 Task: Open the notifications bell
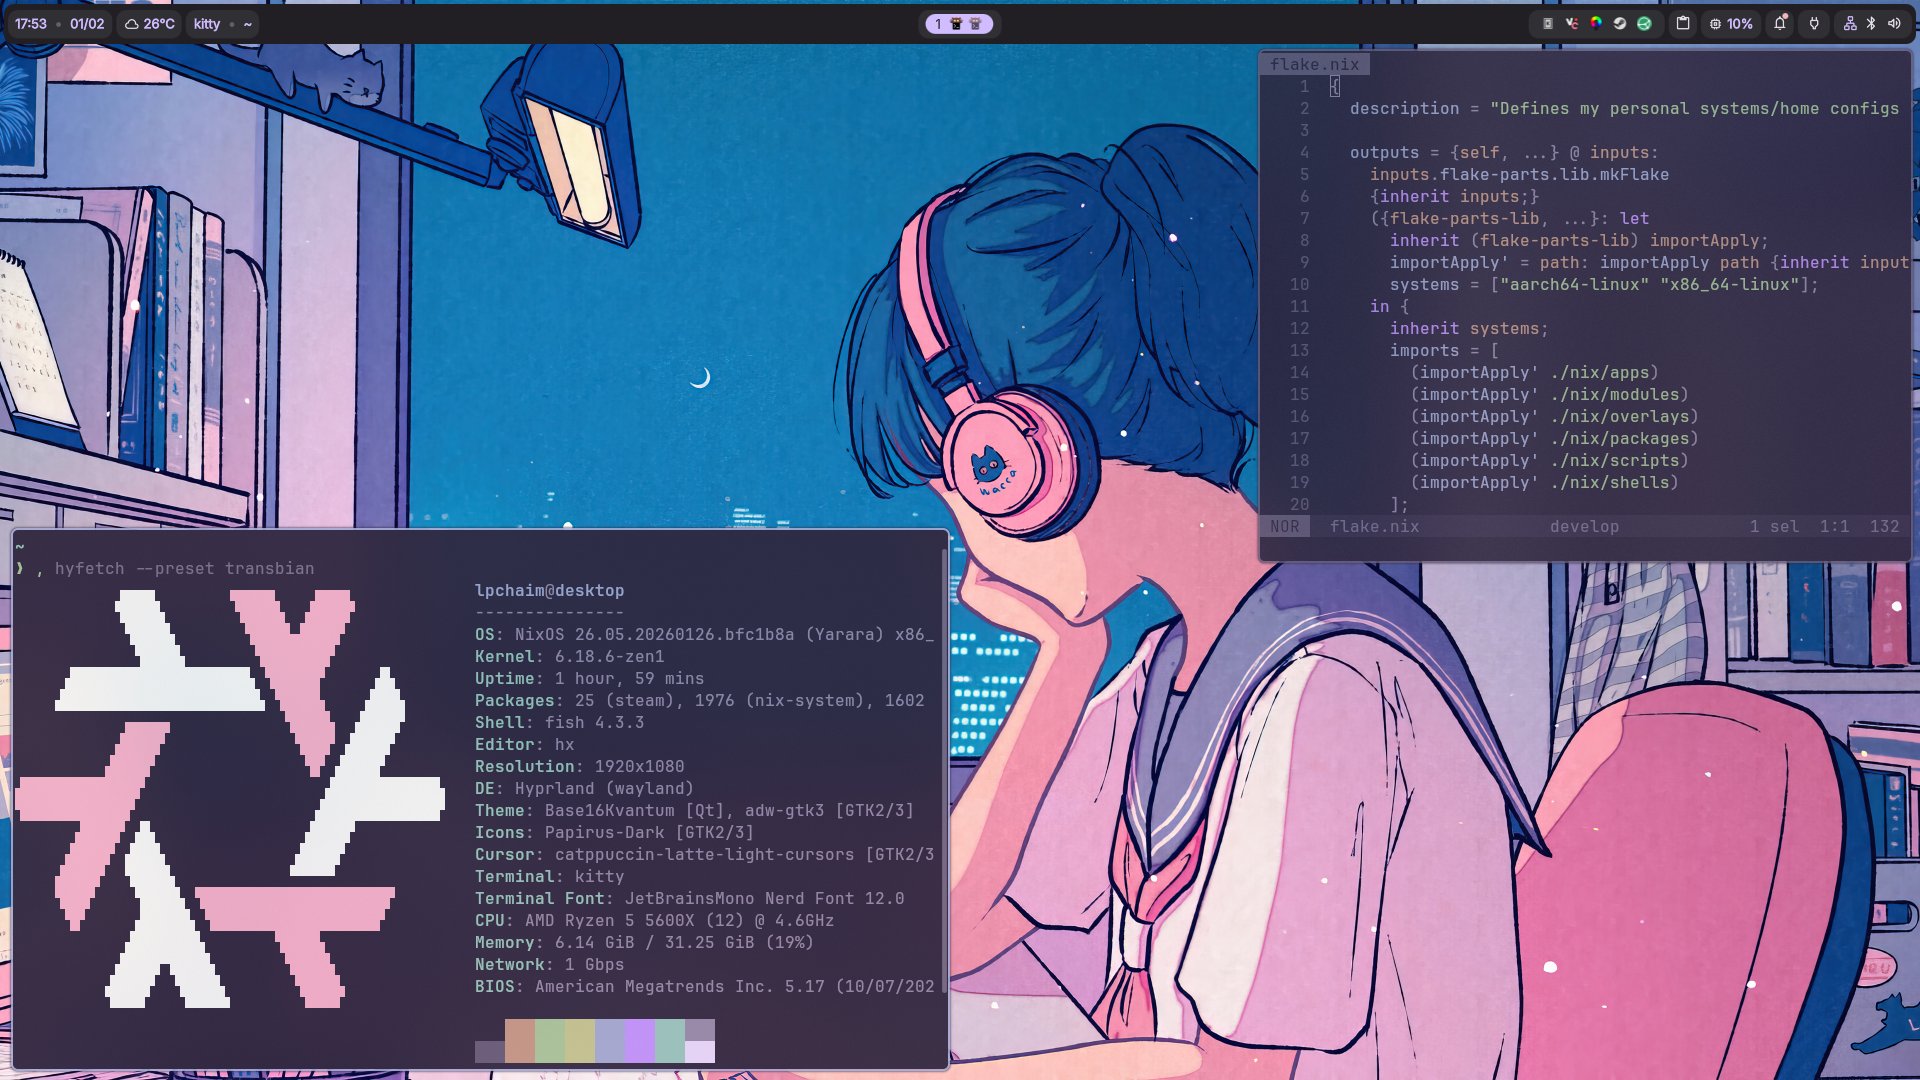1780,24
